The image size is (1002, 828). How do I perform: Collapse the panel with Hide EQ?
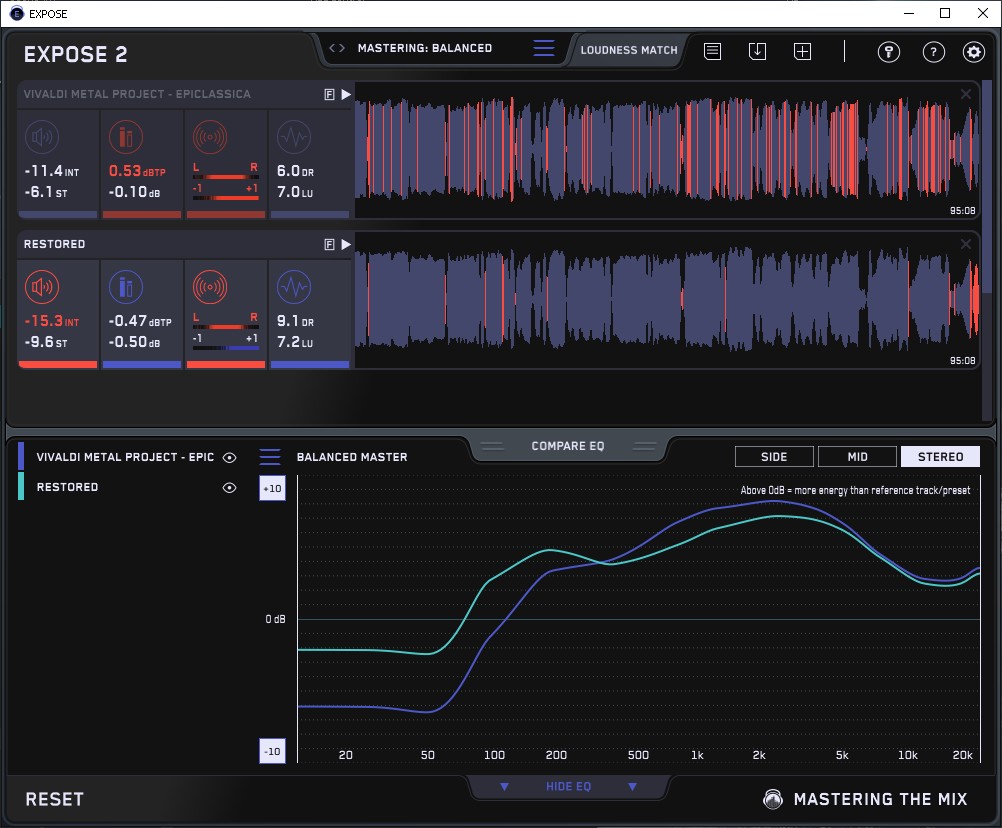pos(568,786)
